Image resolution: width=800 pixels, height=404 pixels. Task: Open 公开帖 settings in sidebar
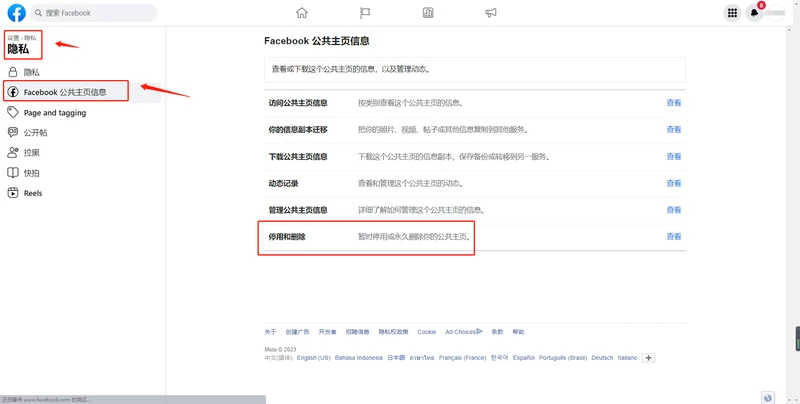(x=82, y=133)
